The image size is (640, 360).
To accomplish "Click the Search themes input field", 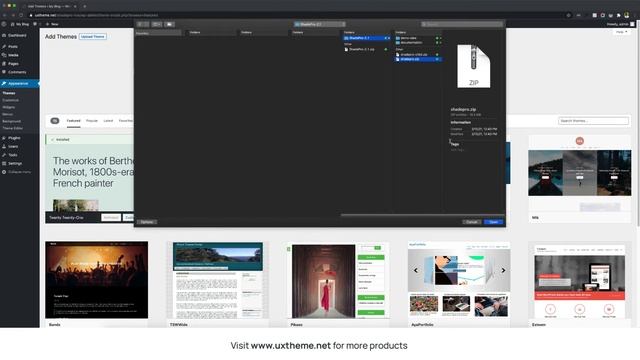I will pyautogui.click(x=593, y=121).
